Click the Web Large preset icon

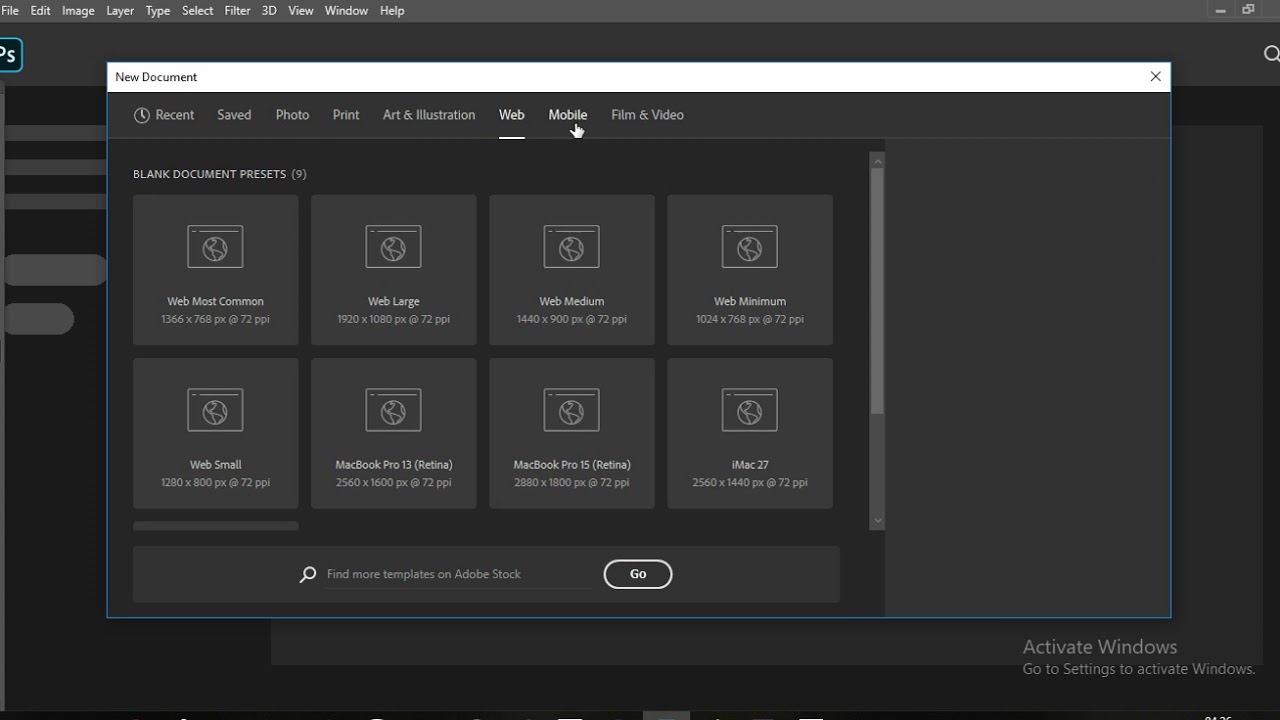point(393,247)
